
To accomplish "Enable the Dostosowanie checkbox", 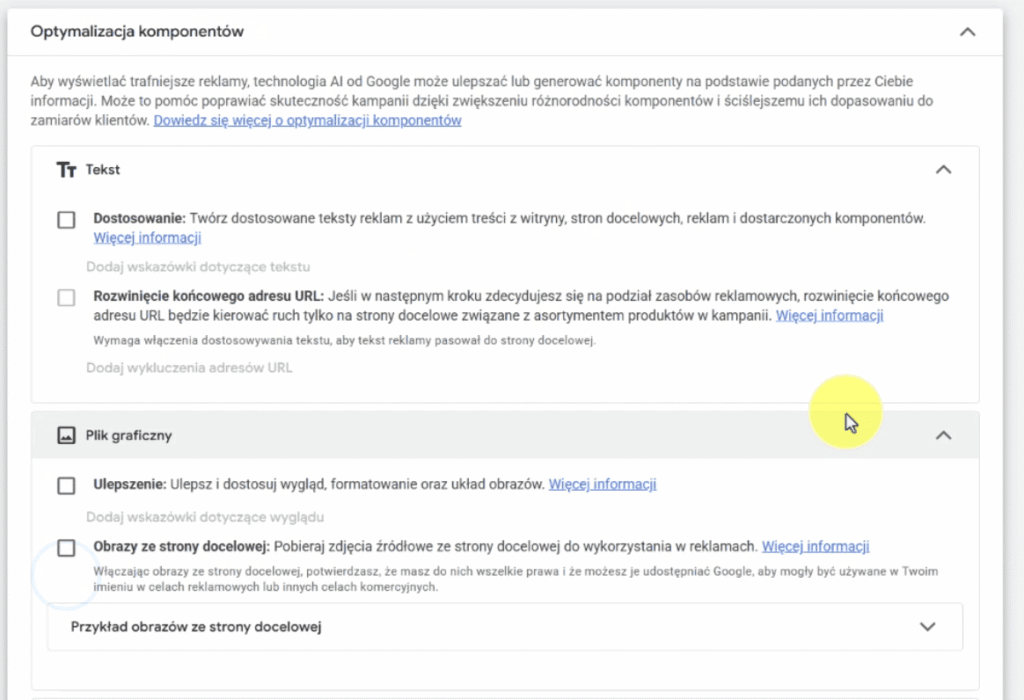I will 66,219.
